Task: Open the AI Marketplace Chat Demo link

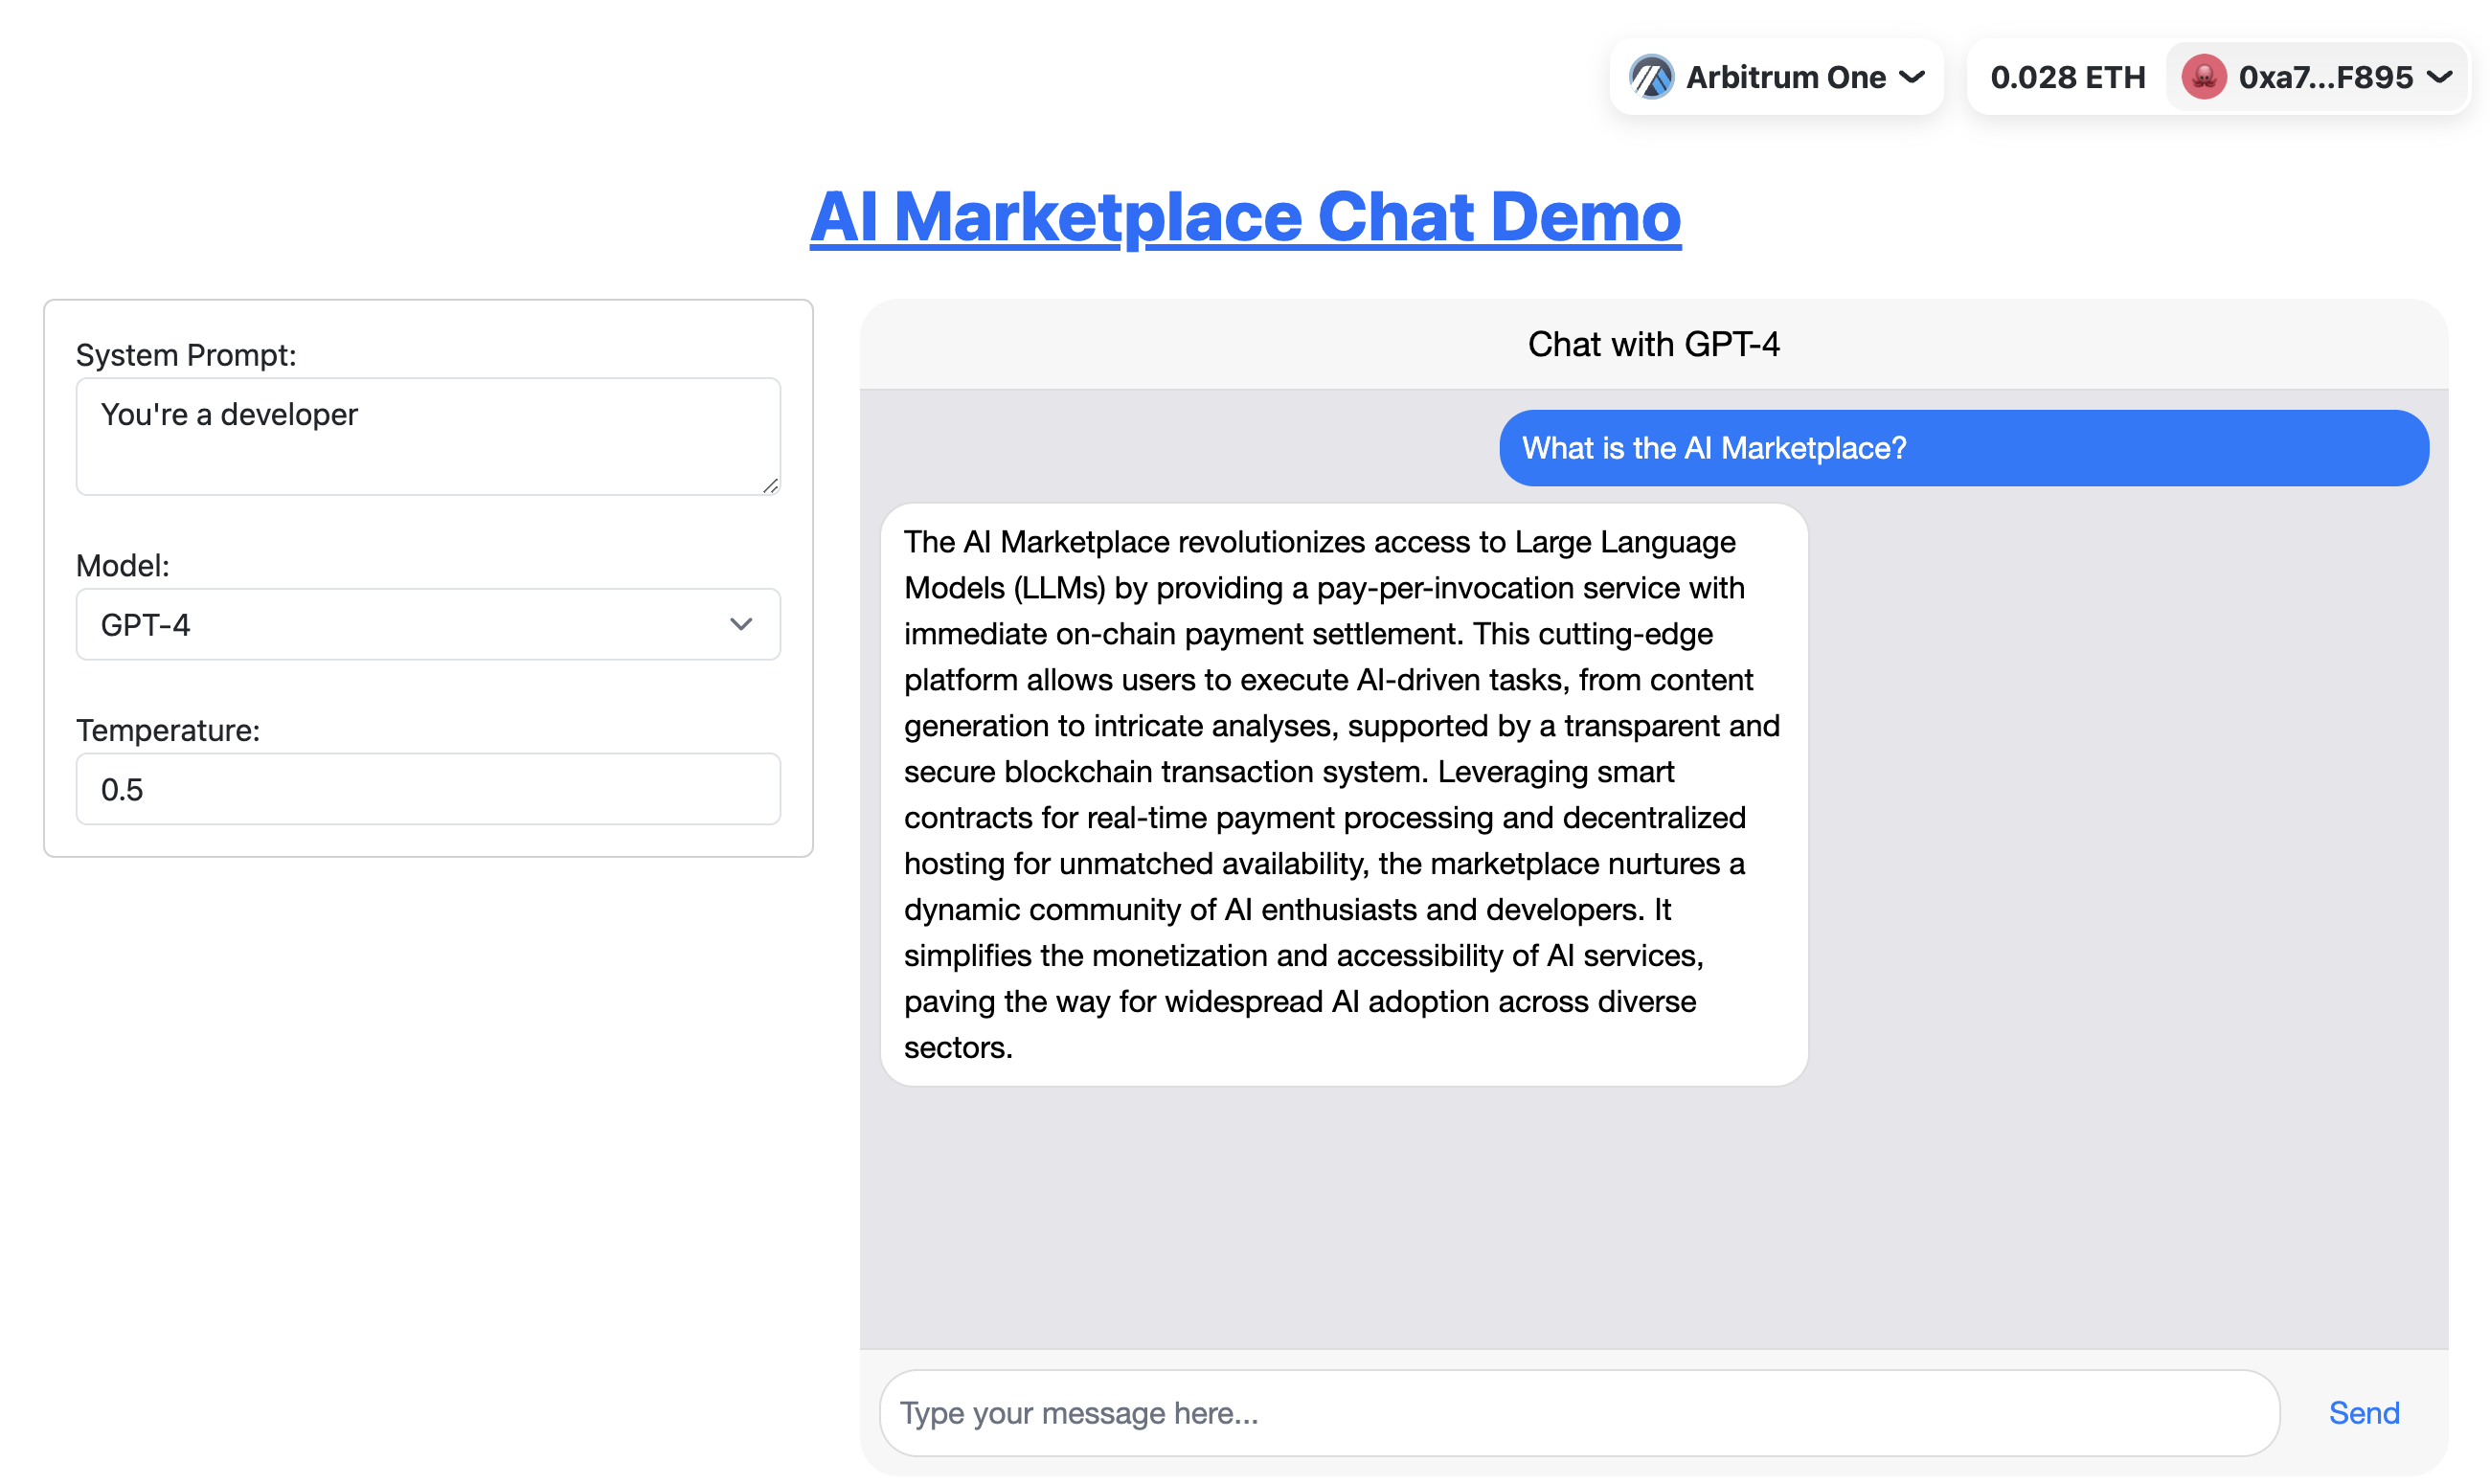Action: (x=1245, y=216)
